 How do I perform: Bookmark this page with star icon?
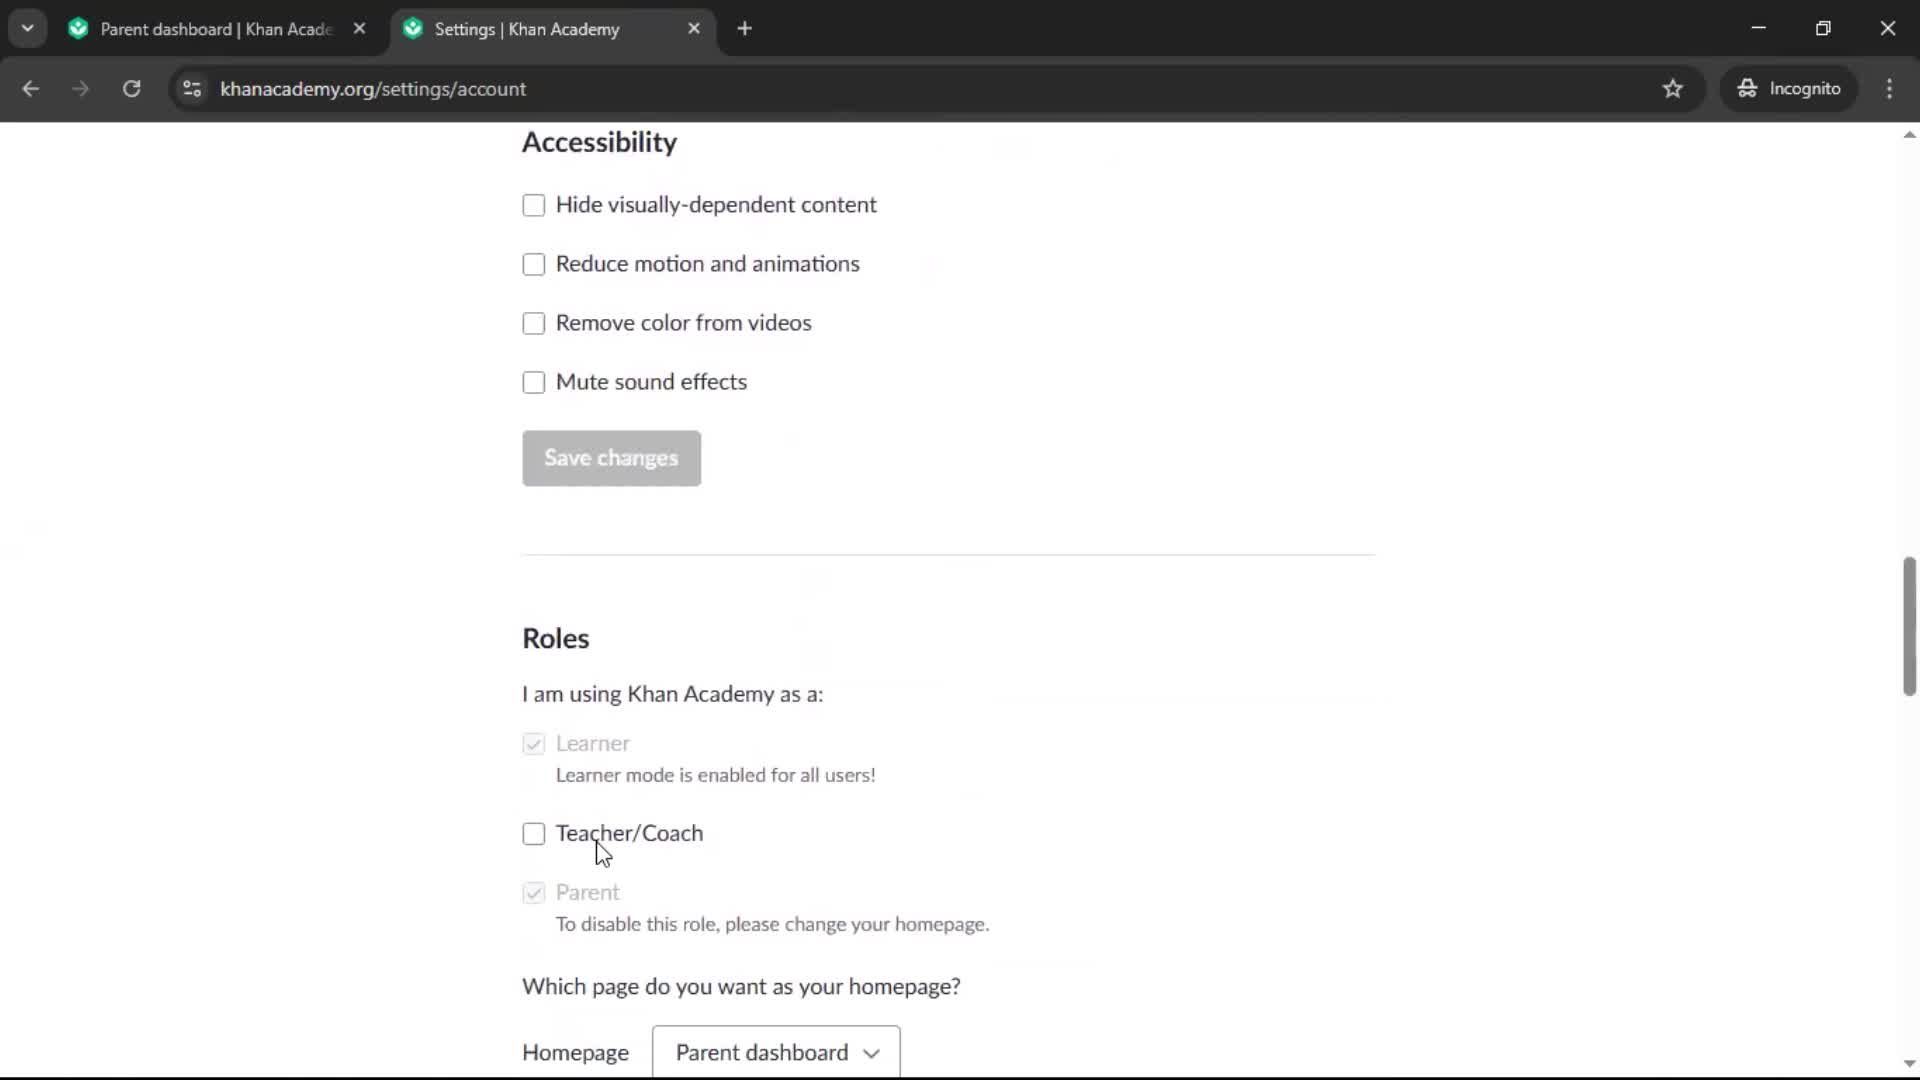click(x=1672, y=89)
